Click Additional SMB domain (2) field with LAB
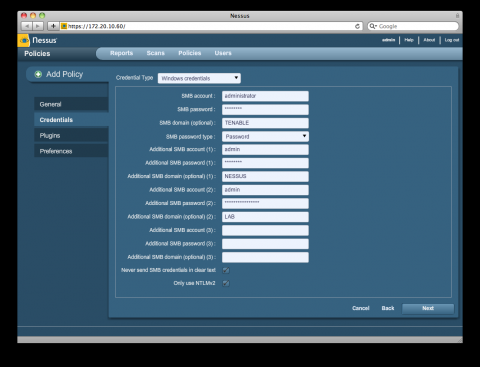This screenshot has width=480, height=367. pos(265,217)
